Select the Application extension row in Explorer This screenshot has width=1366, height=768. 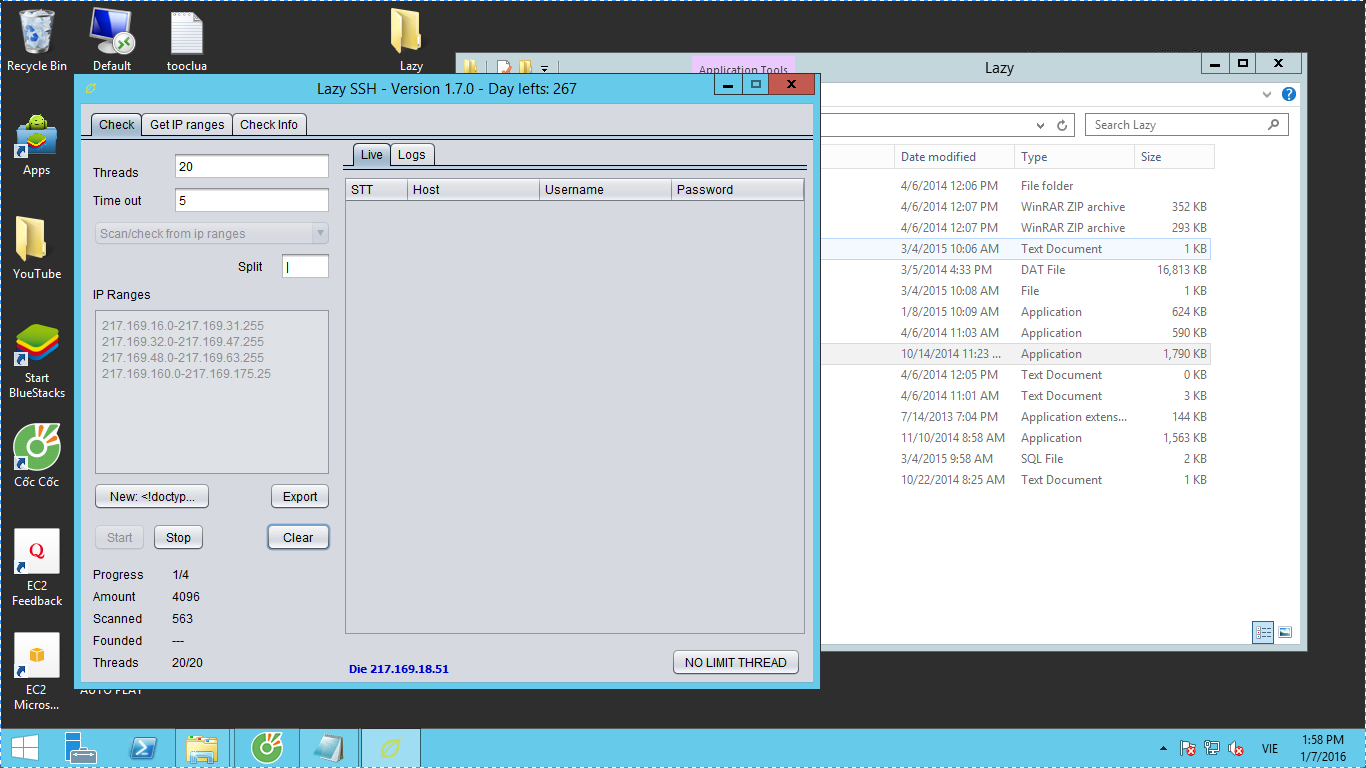click(x=1015, y=417)
